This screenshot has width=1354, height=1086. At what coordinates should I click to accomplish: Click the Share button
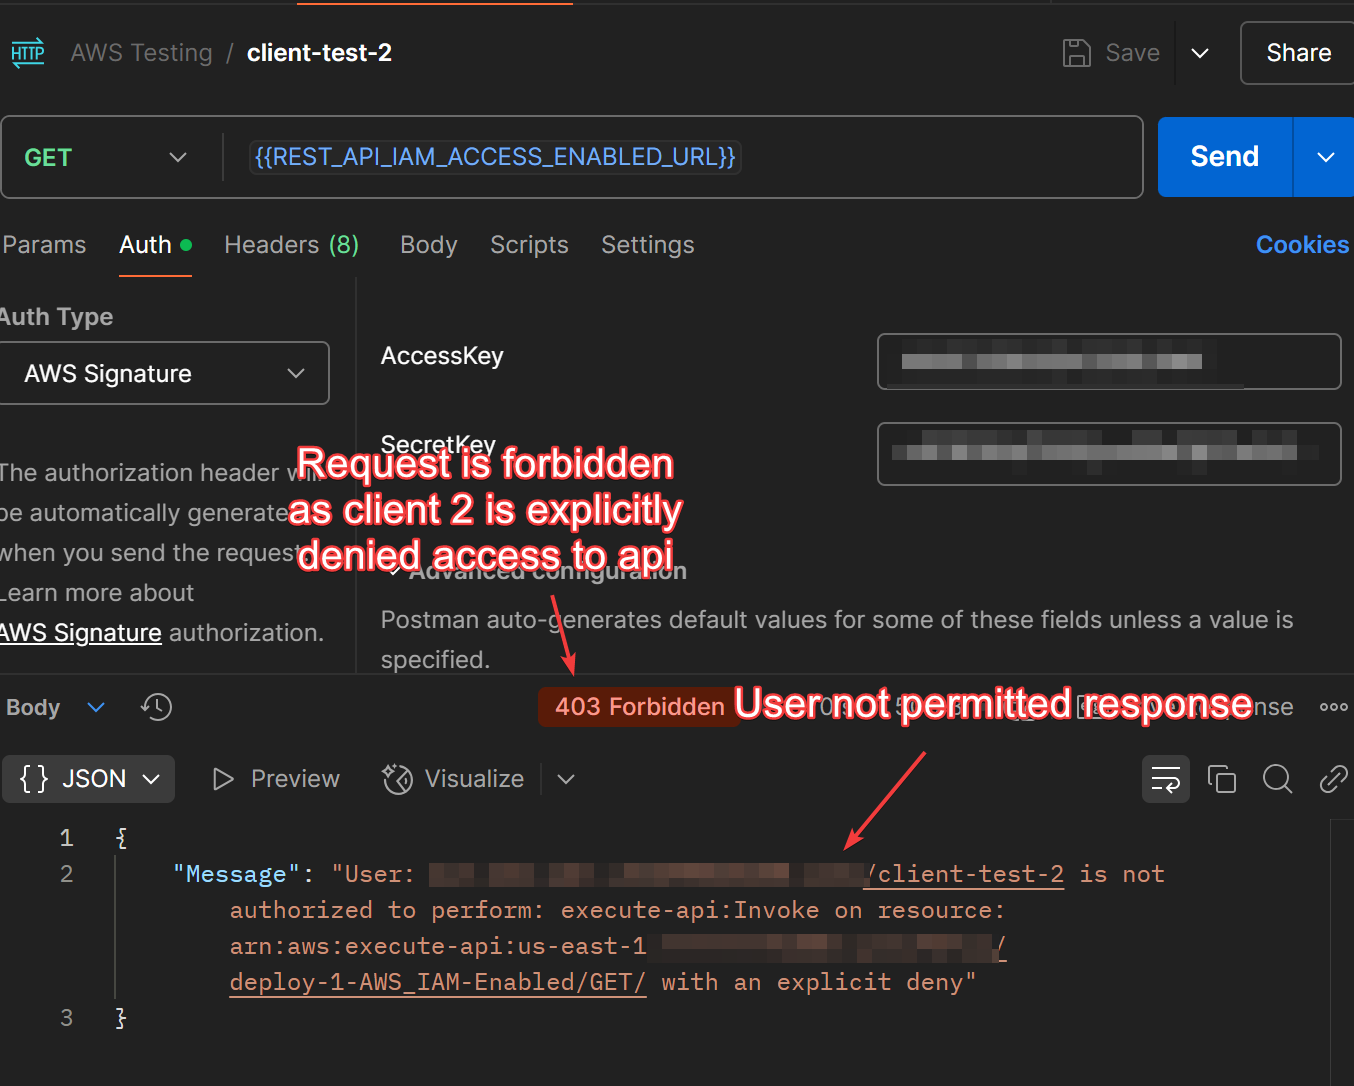[x=1298, y=53]
